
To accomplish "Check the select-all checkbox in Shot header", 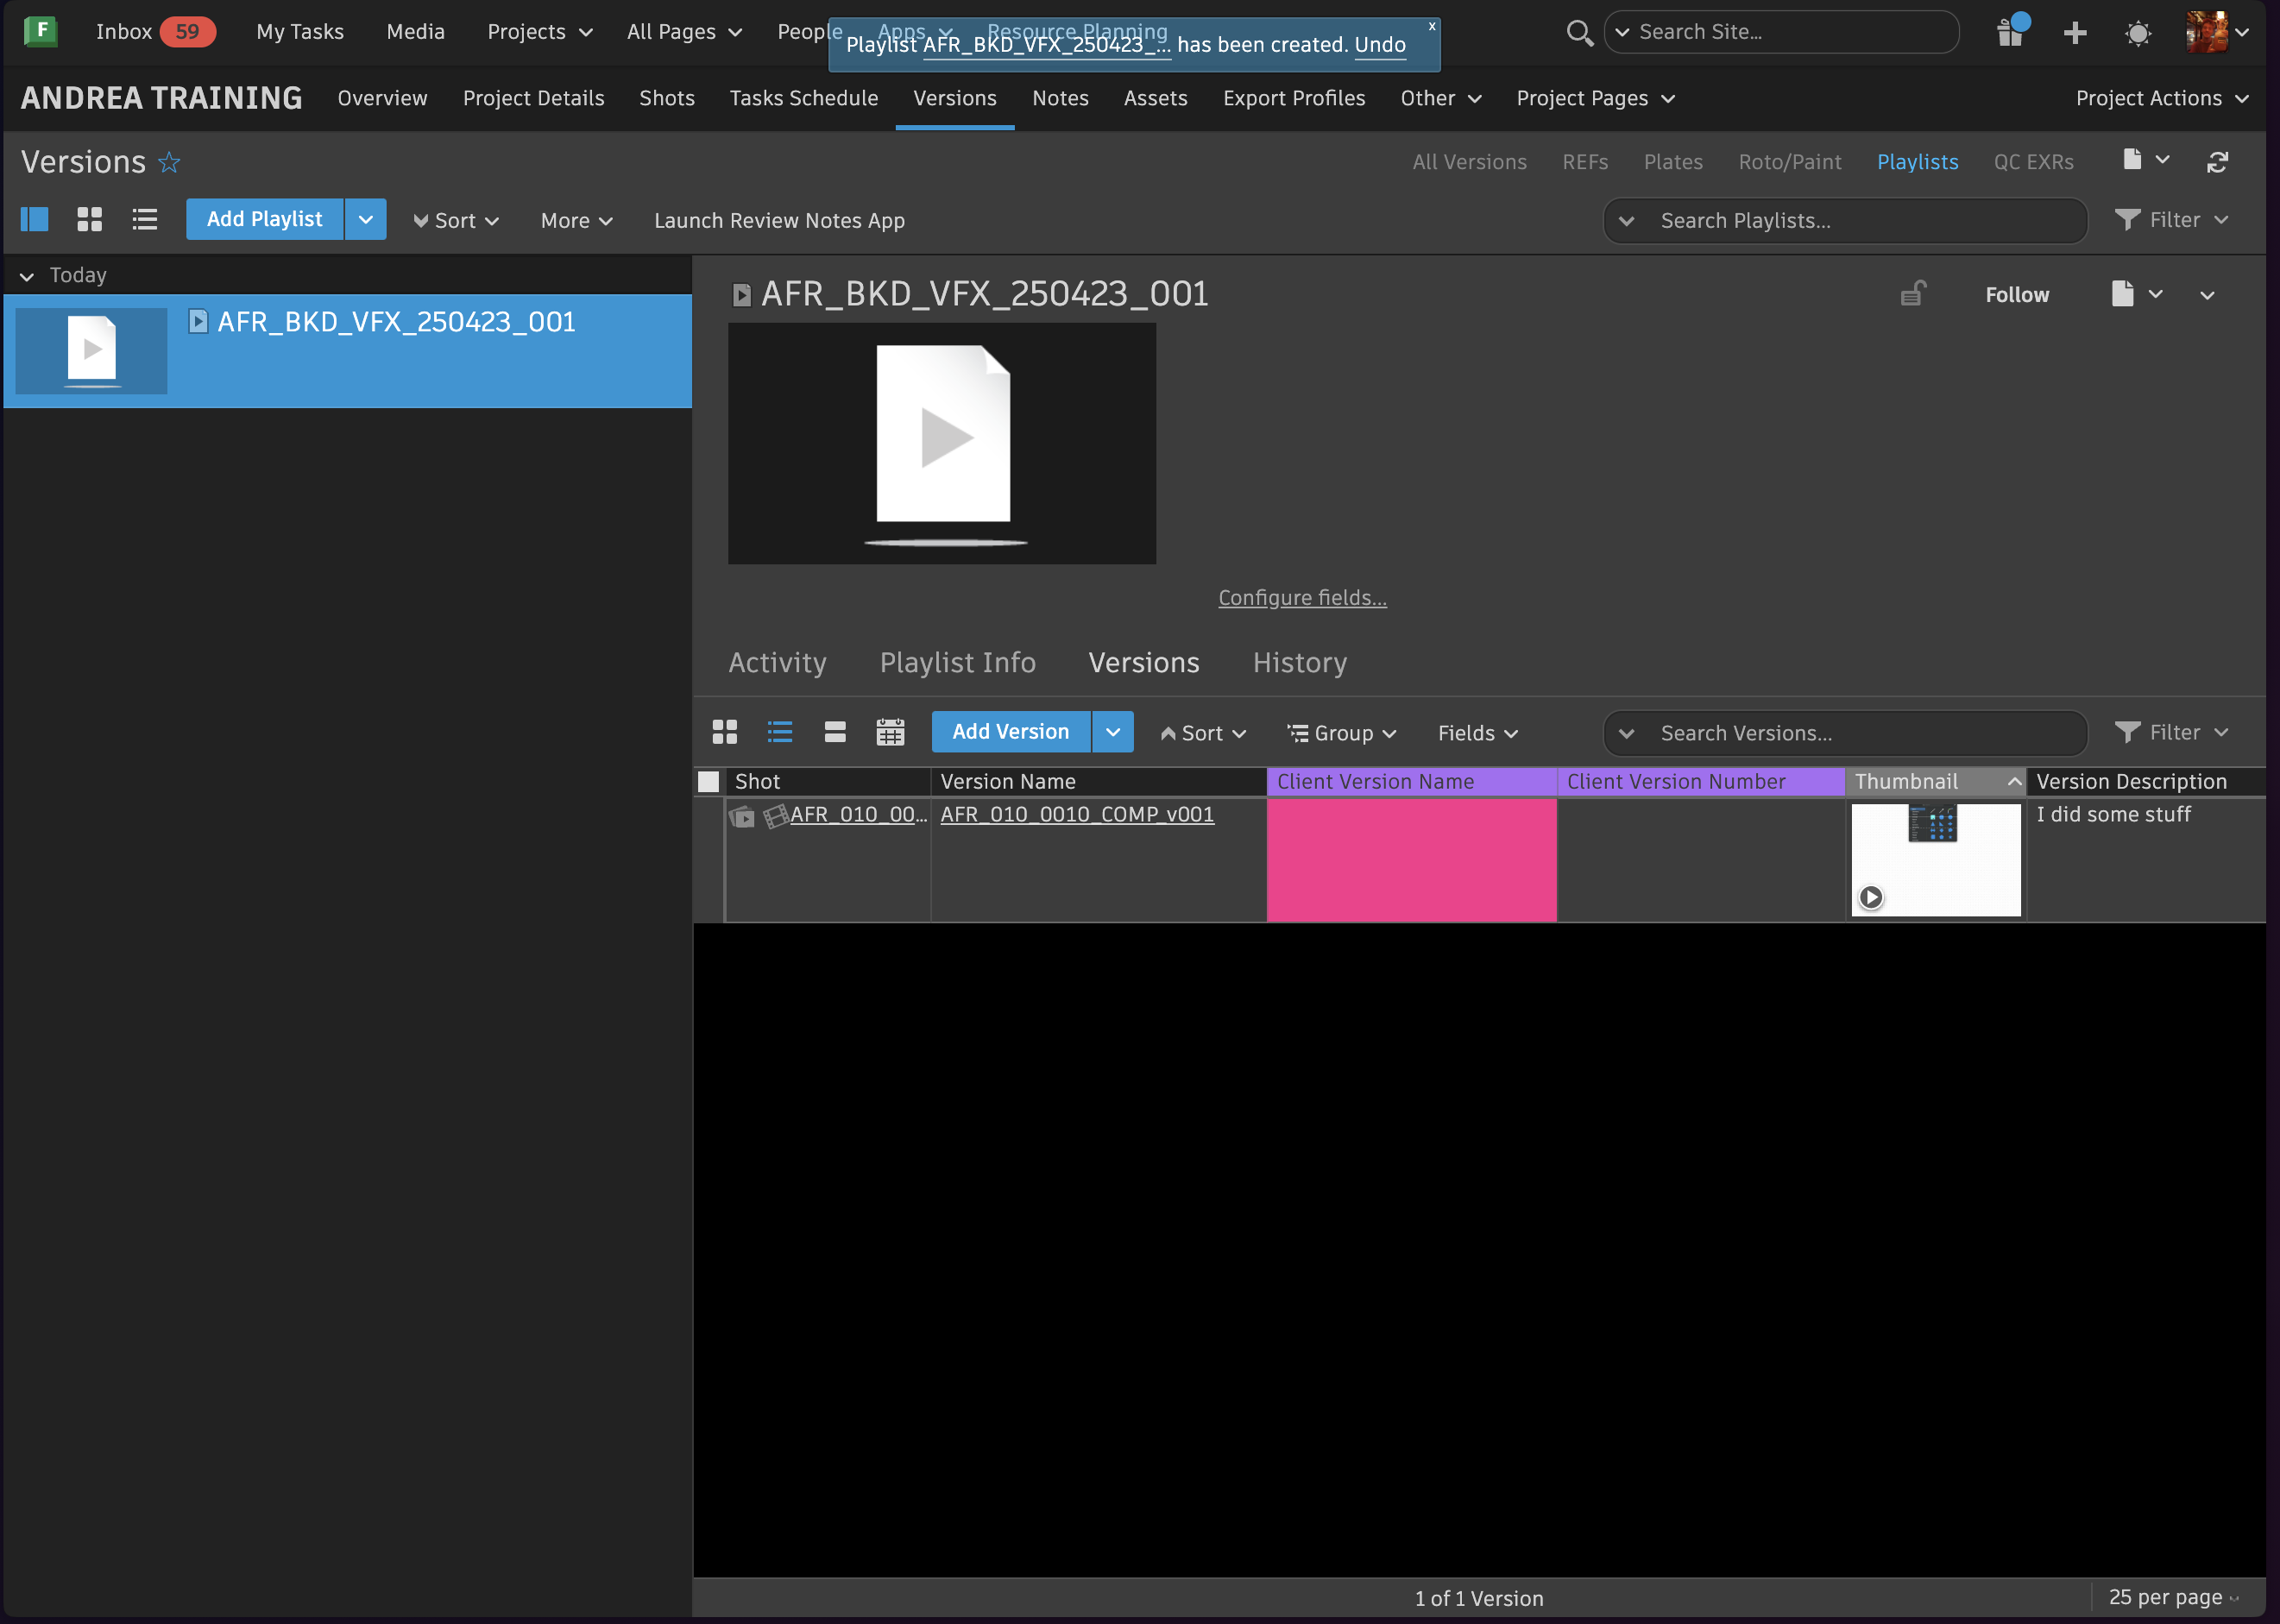I will point(709,782).
